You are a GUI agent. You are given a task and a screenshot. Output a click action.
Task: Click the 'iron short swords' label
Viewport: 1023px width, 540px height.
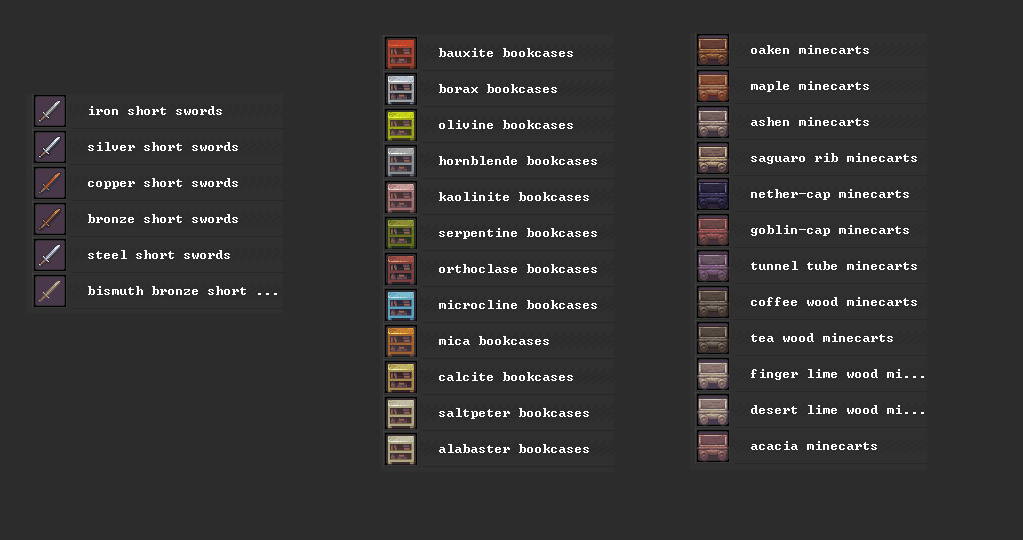(x=155, y=111)
